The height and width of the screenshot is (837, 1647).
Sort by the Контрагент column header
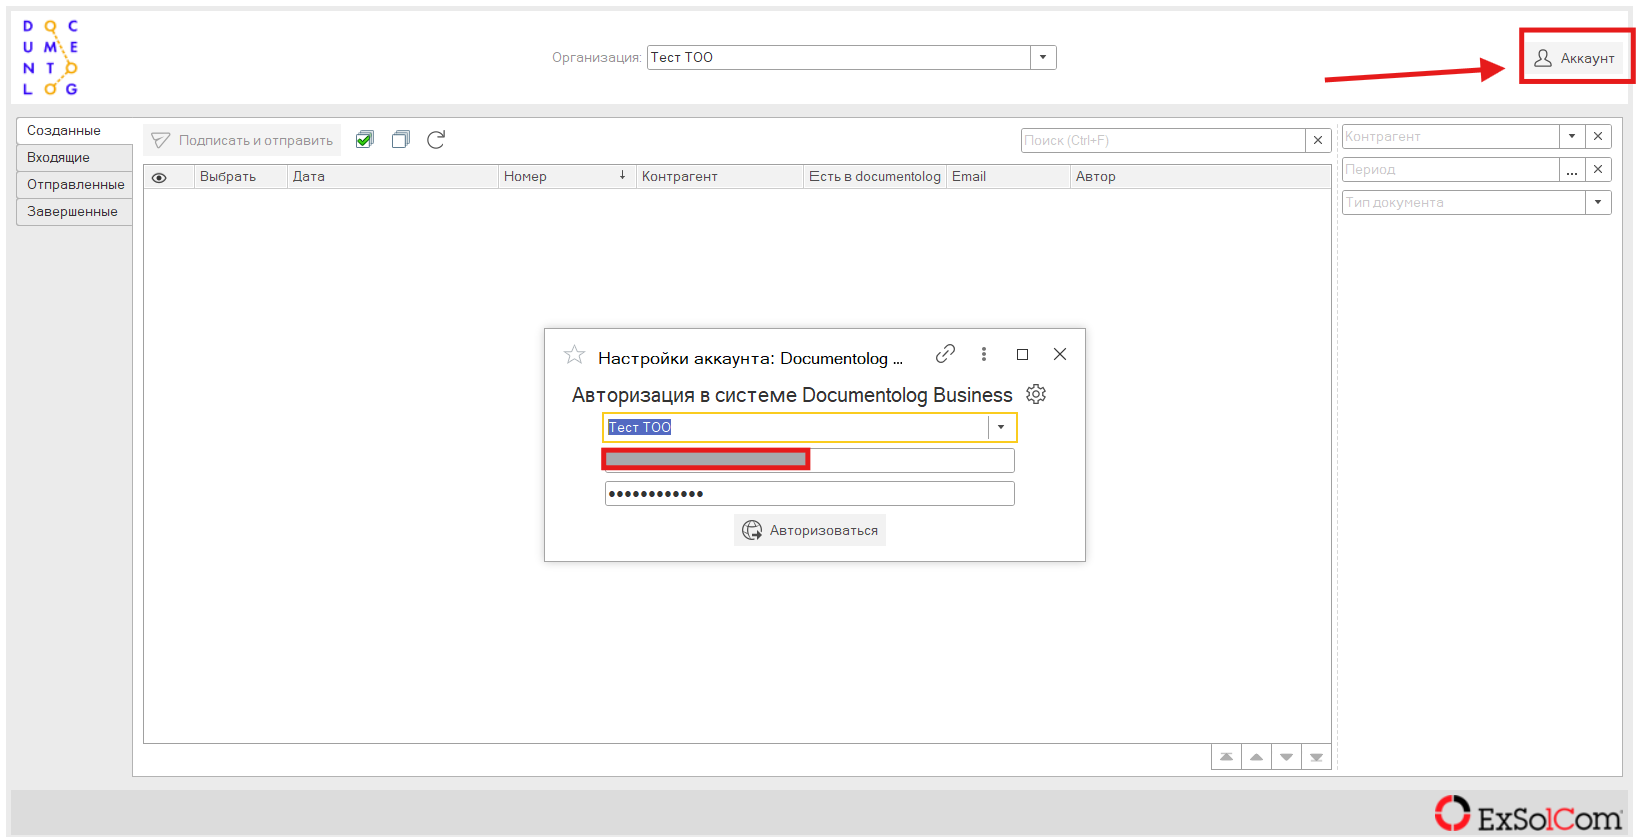click(720, 176)
